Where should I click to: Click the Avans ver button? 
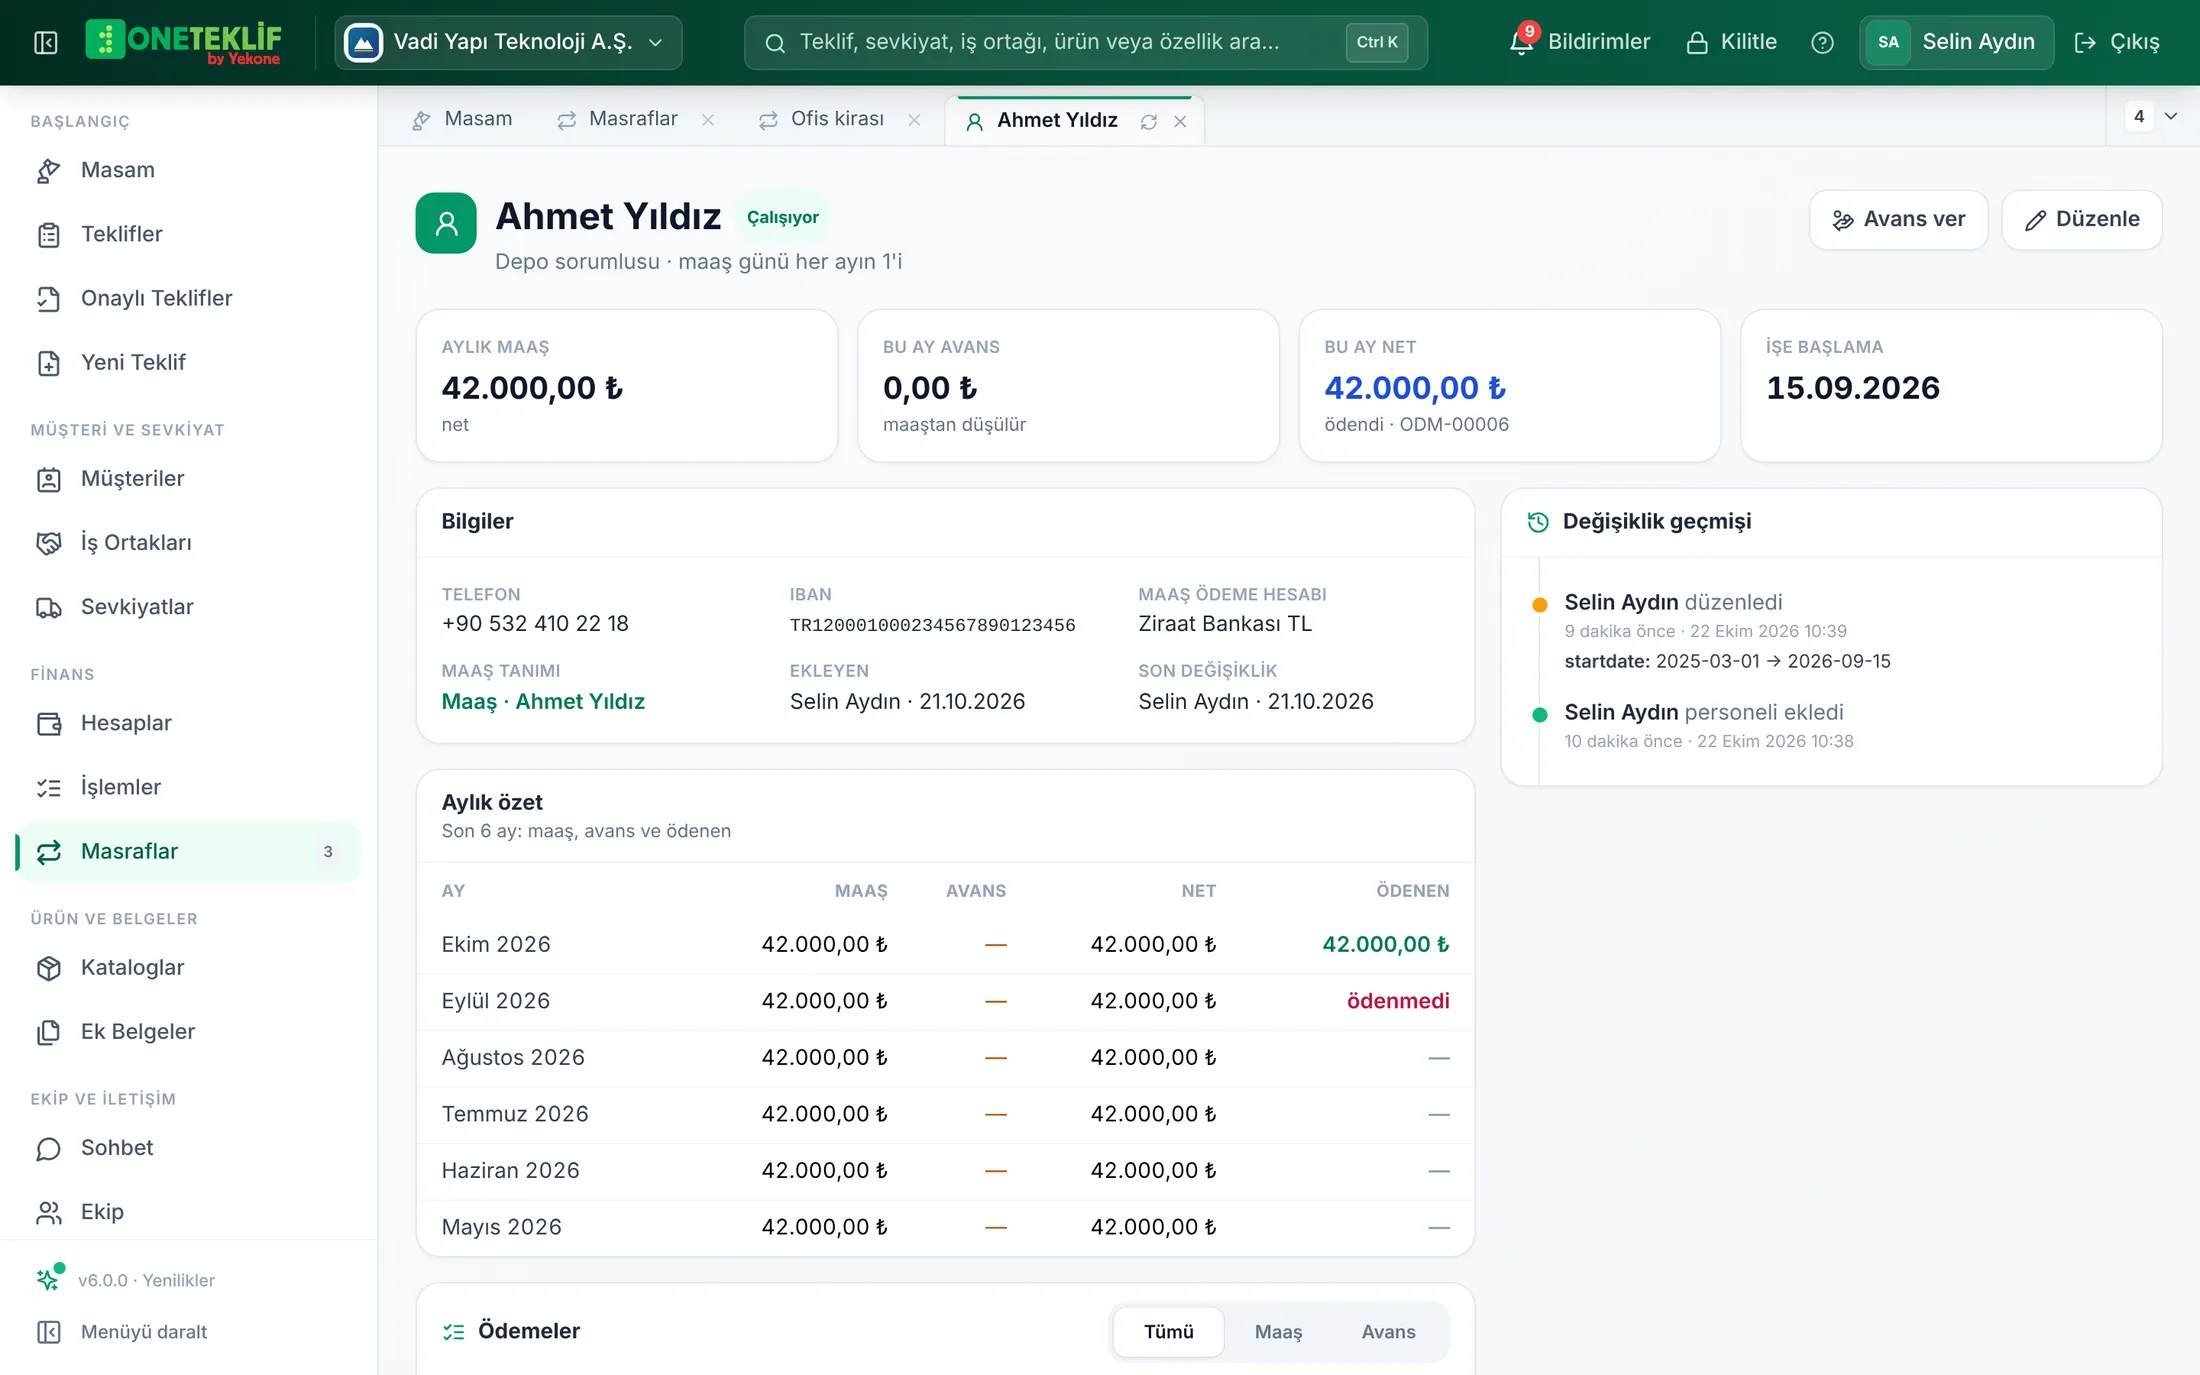(x=1898, y=220)
